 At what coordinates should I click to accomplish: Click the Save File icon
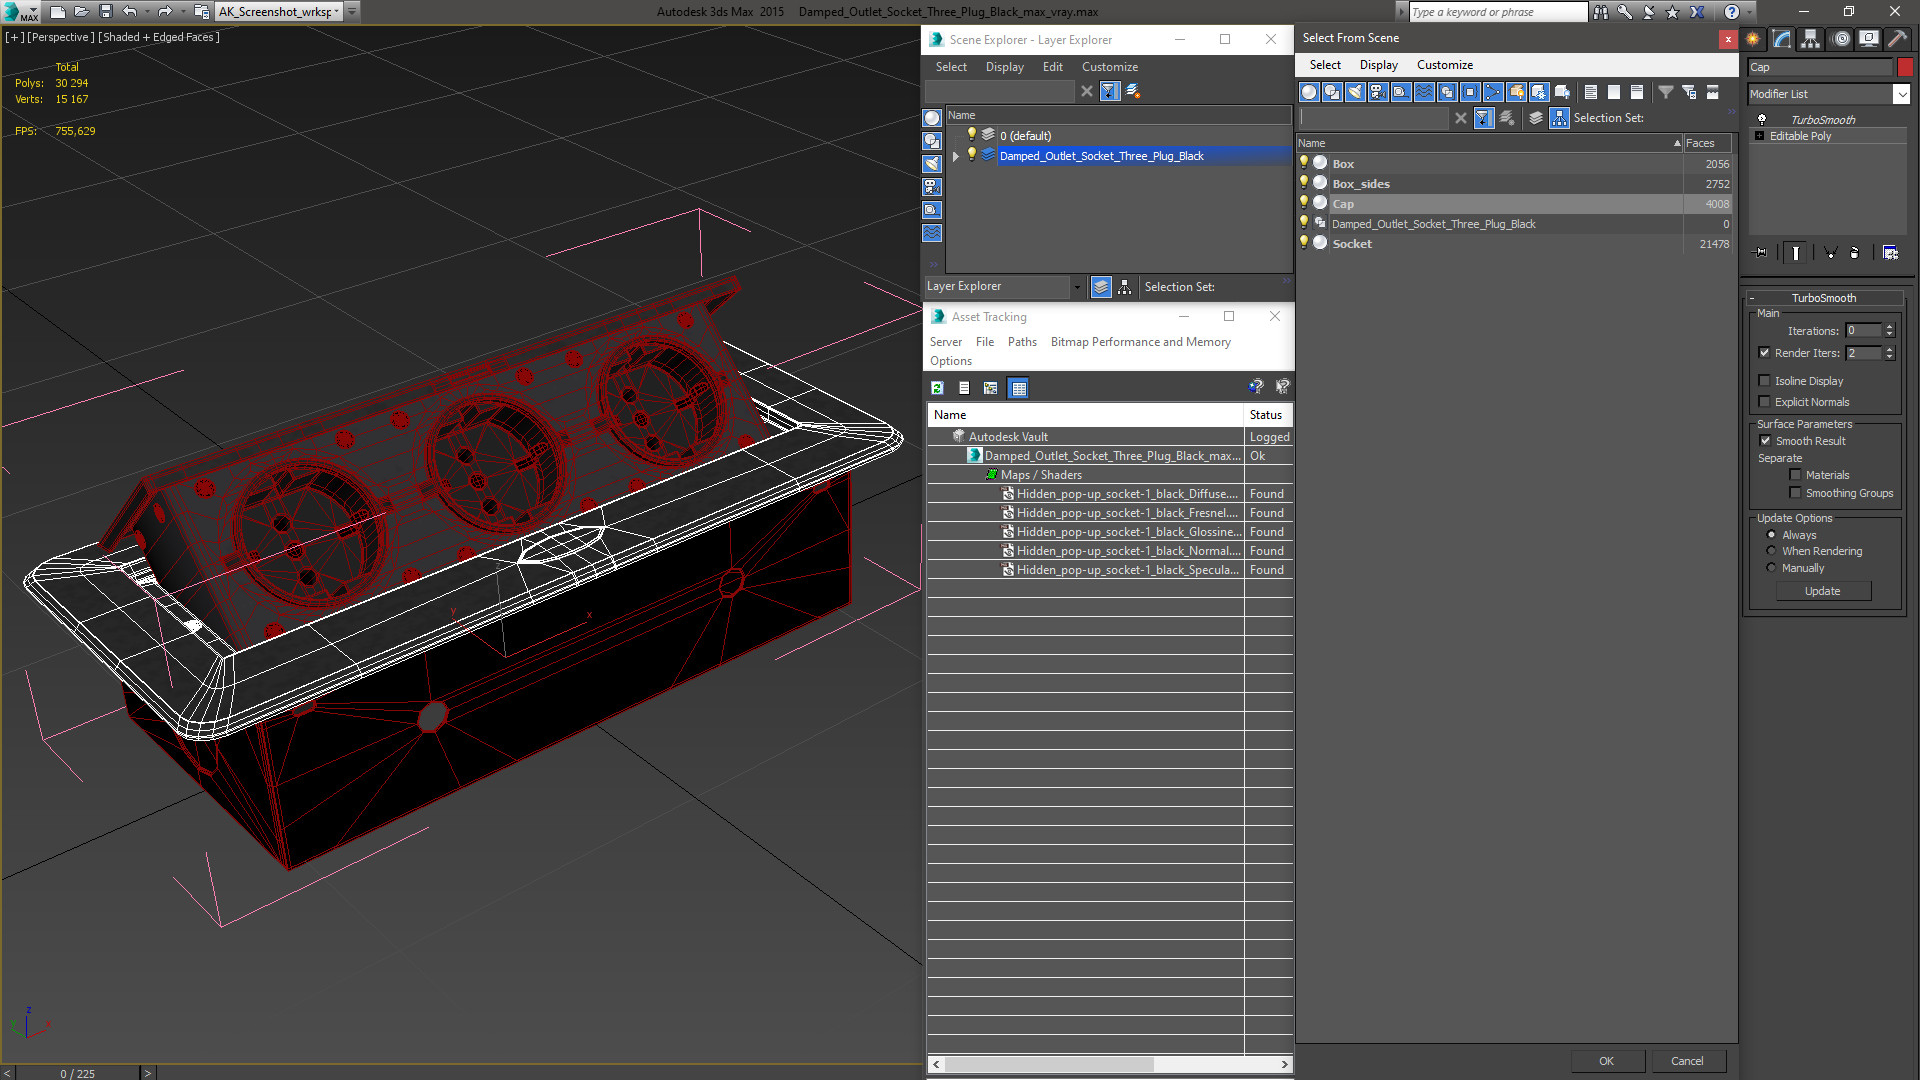(x=105, y=12)
